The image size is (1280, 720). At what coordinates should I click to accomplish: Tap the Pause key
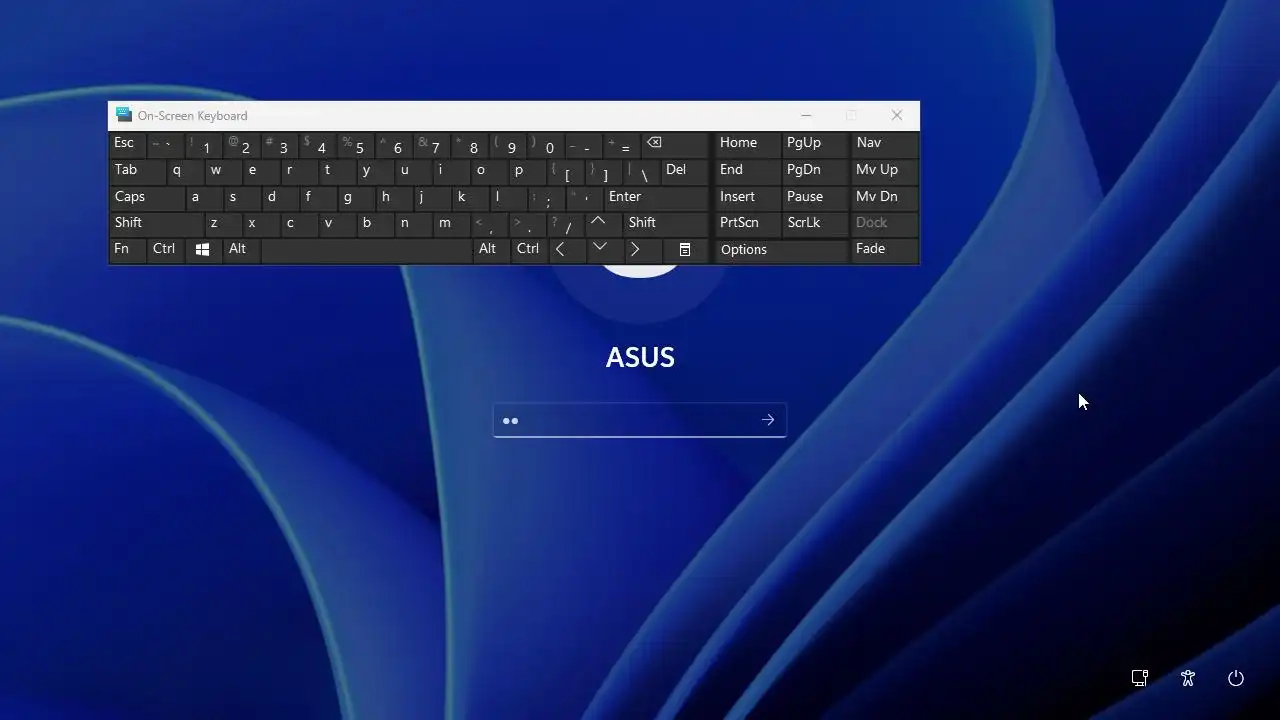pyautogui.click(x=814, y=197)
